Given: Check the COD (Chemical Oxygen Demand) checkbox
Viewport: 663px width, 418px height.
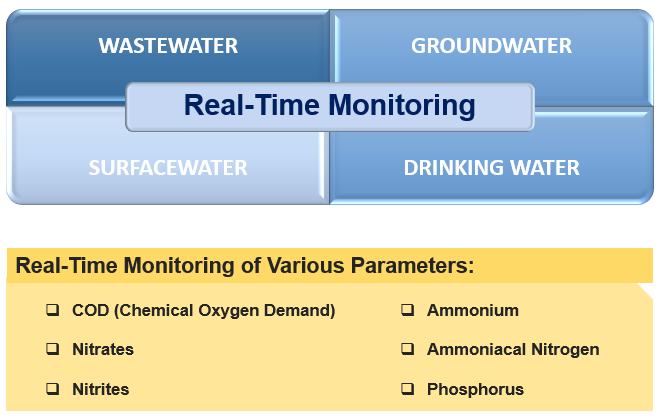Looking at the screenshot, I should (x=53, y=310).
